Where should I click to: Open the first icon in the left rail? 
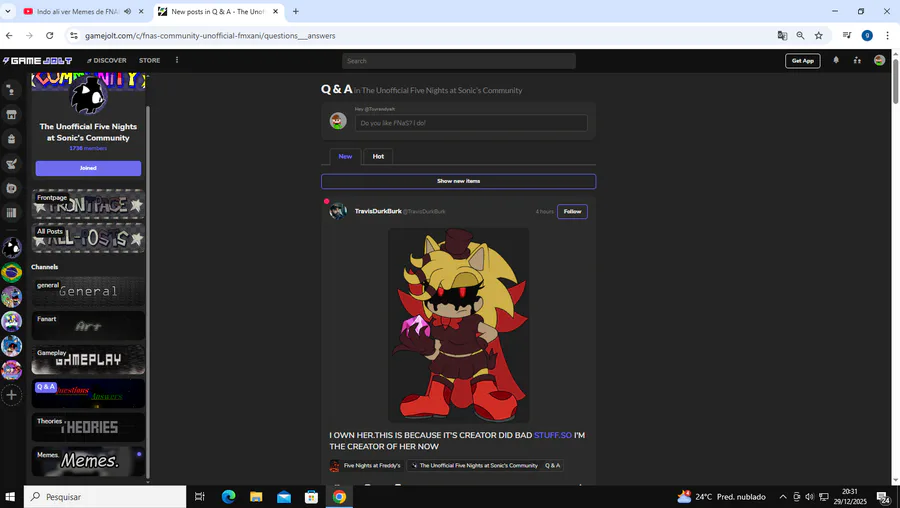coord(11,90)
